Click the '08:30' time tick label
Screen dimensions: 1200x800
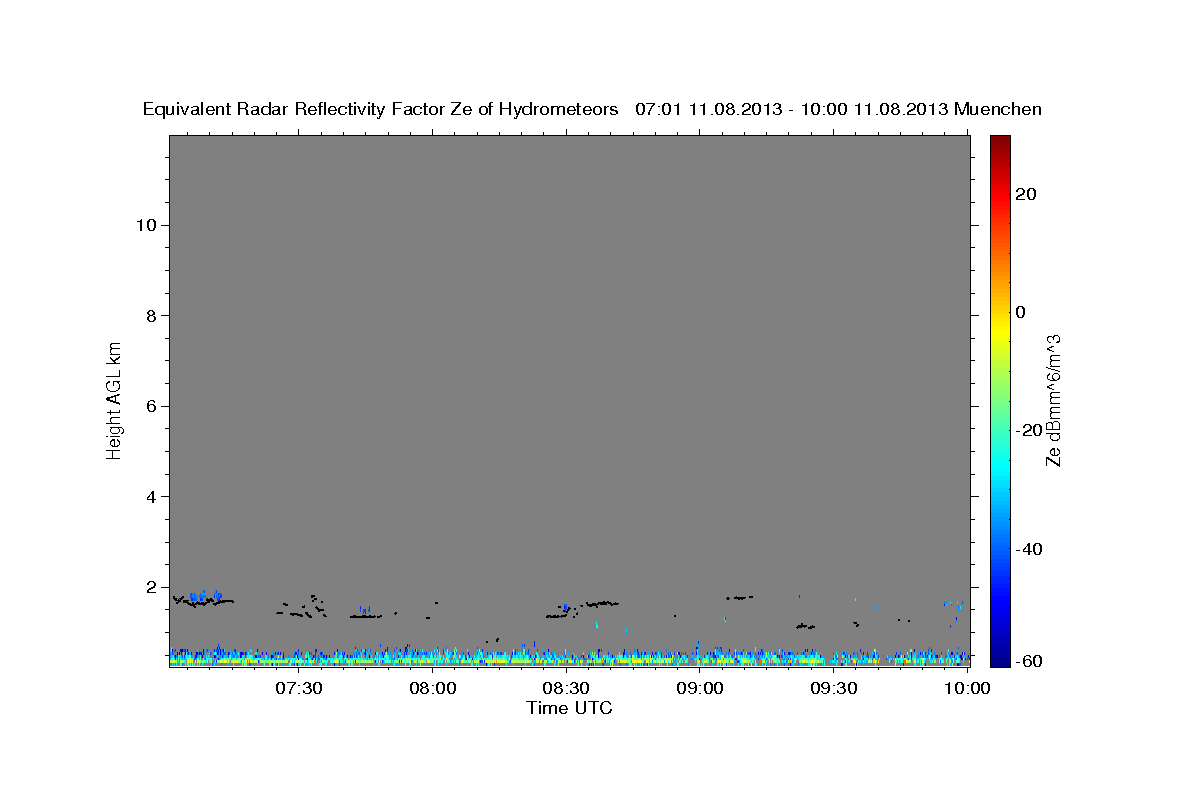pos(566,689)
